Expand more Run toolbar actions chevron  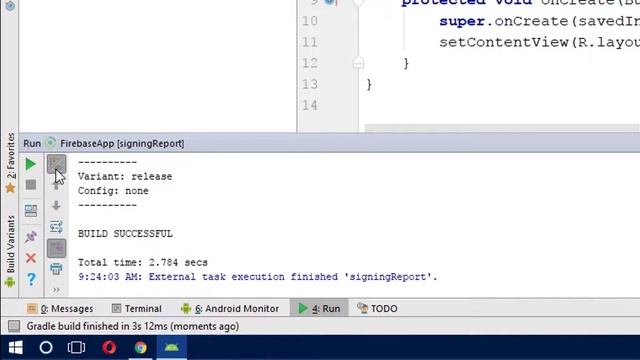[56, 290]
